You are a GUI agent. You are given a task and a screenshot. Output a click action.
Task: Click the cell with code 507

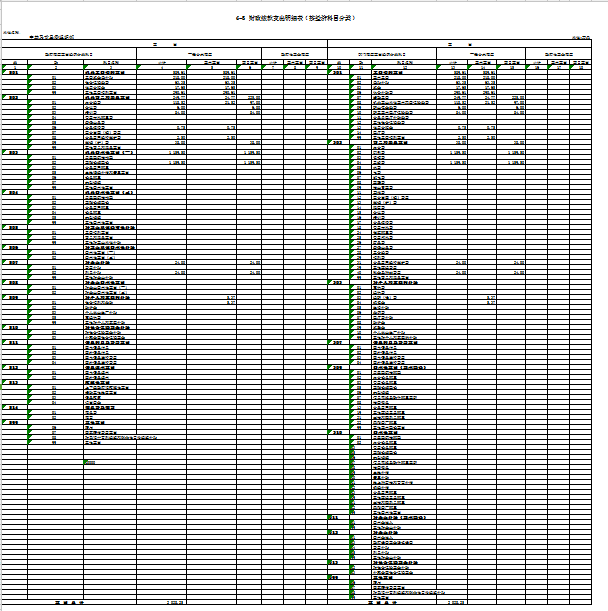tap(14, 262)
